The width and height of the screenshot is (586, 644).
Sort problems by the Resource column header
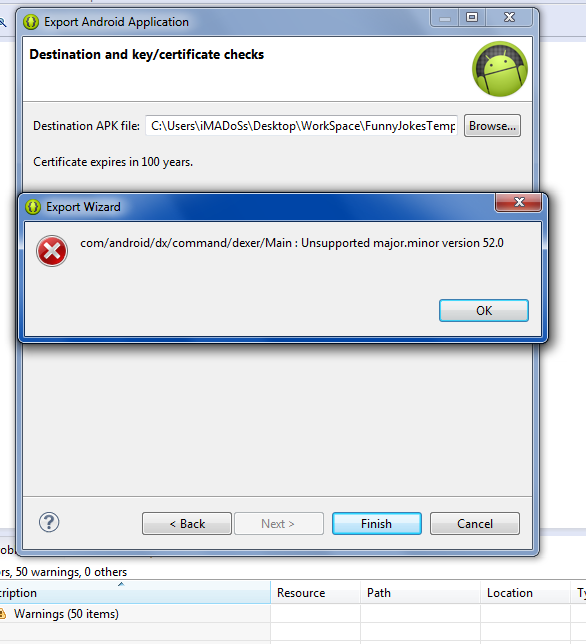click(x=315, y=593)
